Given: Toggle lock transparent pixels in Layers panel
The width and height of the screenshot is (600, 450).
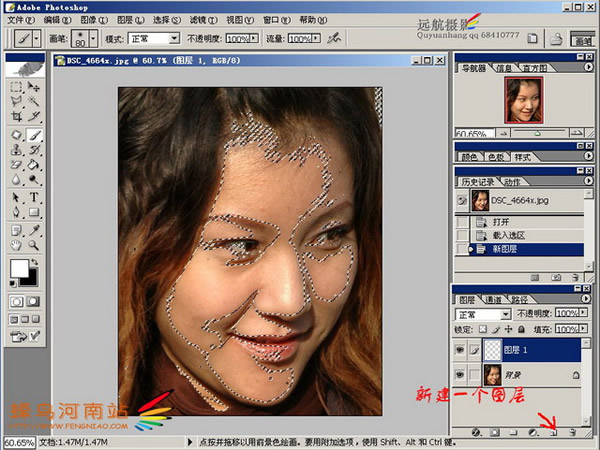Looking at the screenshot, I should point(483,329).
